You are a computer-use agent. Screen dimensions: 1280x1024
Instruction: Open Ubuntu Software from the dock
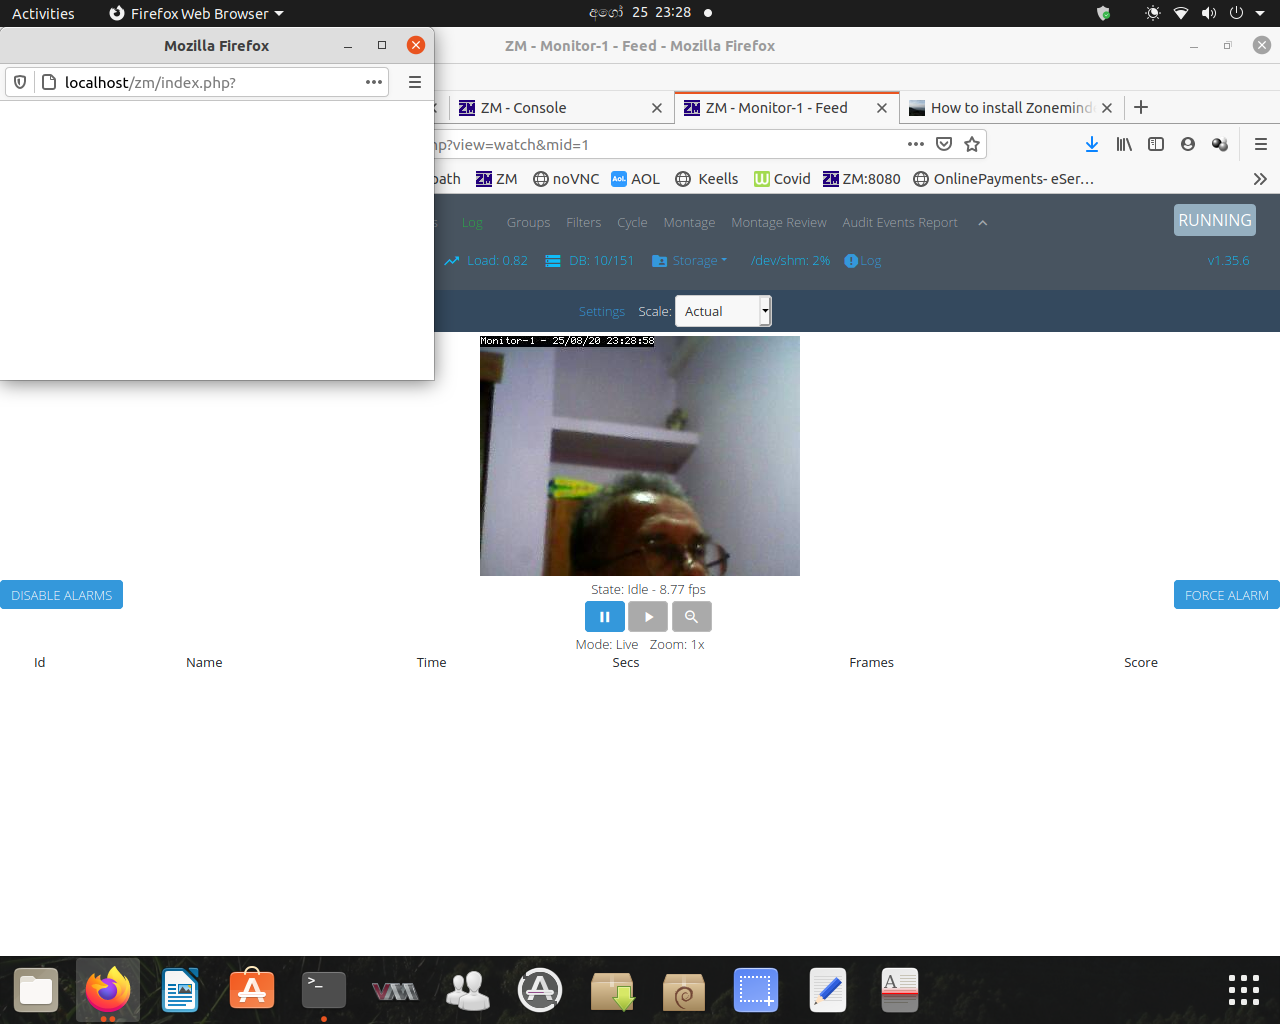(252, 990)
